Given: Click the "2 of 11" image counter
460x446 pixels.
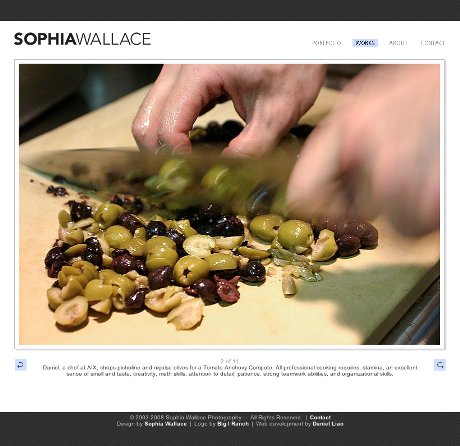Looking at the screenshot, I should [229, 361].
